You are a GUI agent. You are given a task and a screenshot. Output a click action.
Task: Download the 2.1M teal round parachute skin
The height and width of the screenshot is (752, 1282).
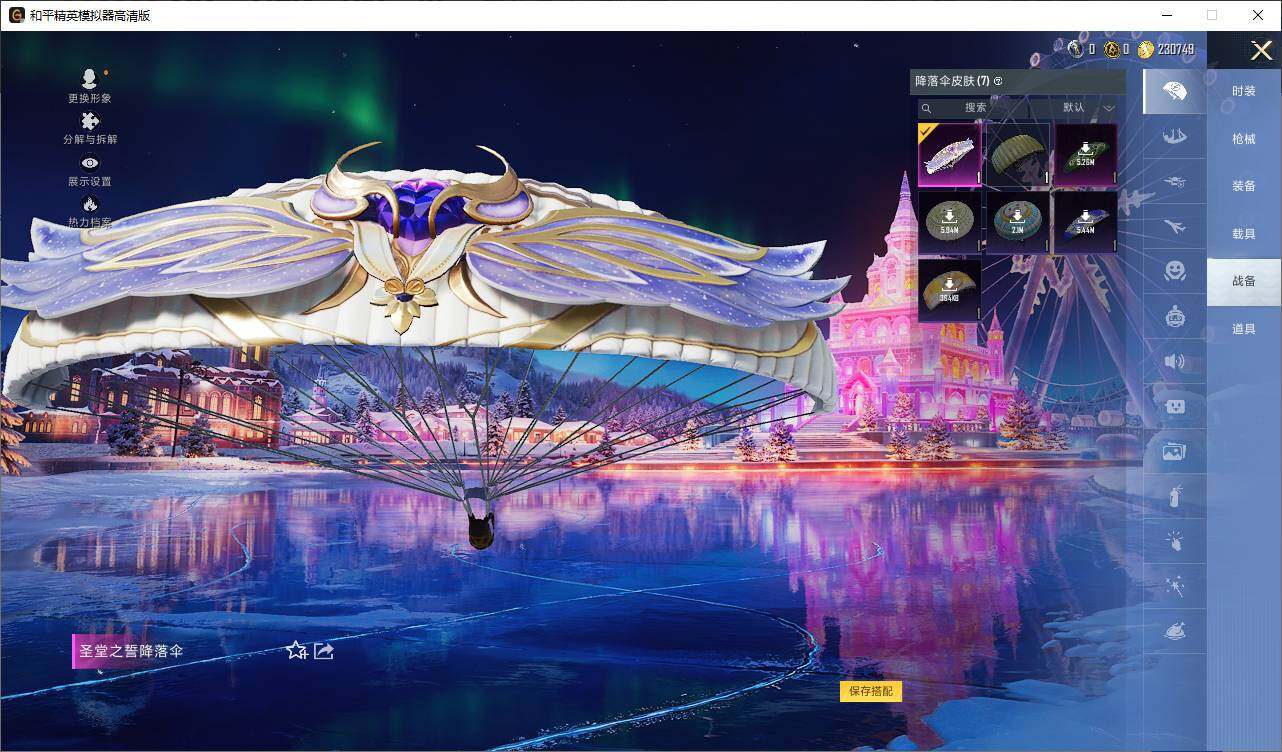point(1018,223)
